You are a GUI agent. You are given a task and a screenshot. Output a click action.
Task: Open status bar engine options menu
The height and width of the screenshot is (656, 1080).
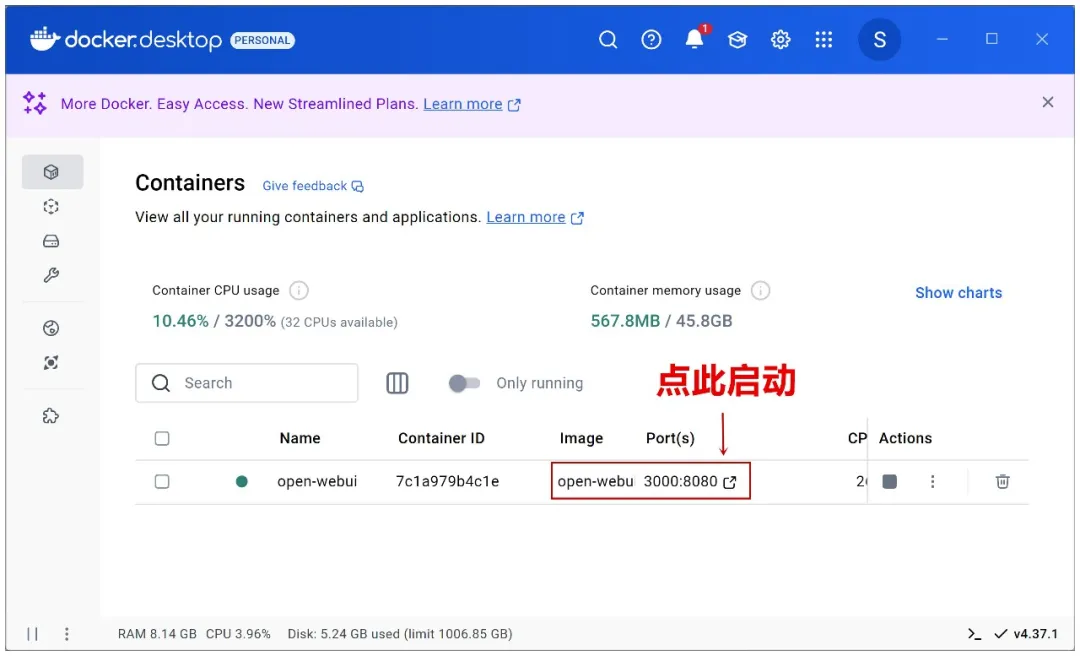pos(67,634)
